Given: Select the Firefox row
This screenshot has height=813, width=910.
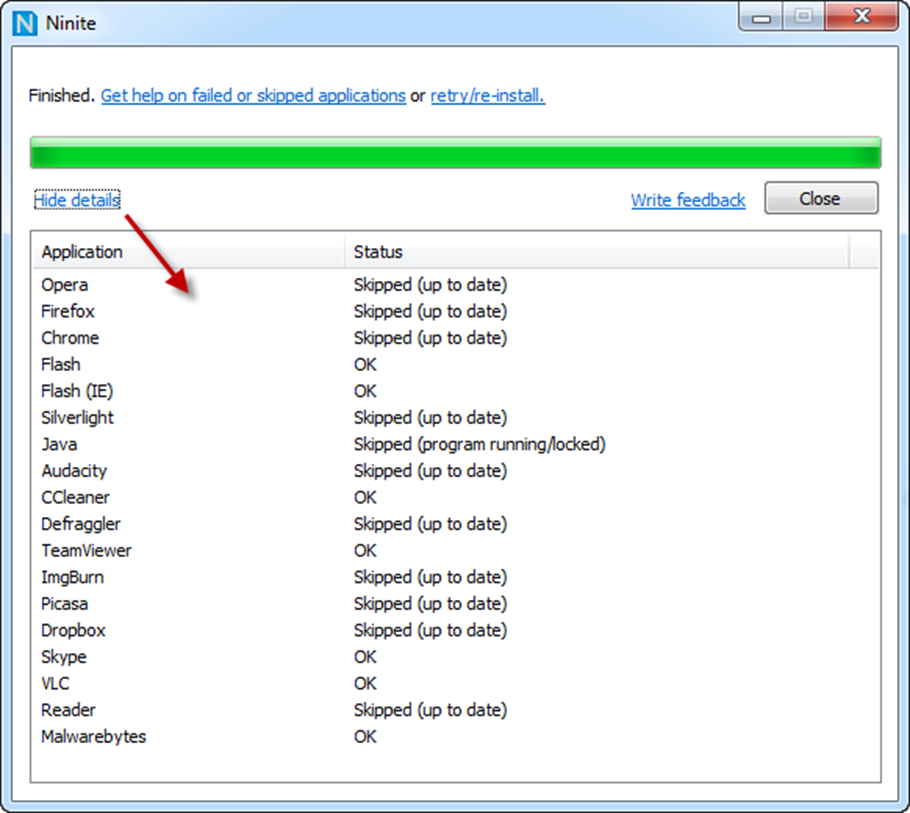Looking at the screenshot, I should tap(456, 312).
